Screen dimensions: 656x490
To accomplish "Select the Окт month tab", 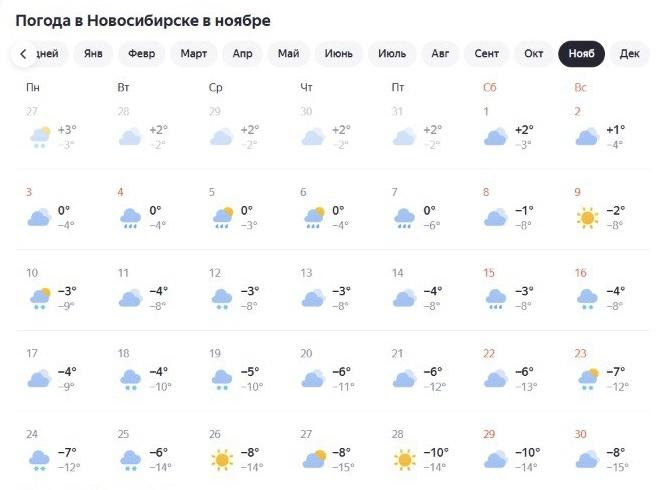I will tap(534, 54).
